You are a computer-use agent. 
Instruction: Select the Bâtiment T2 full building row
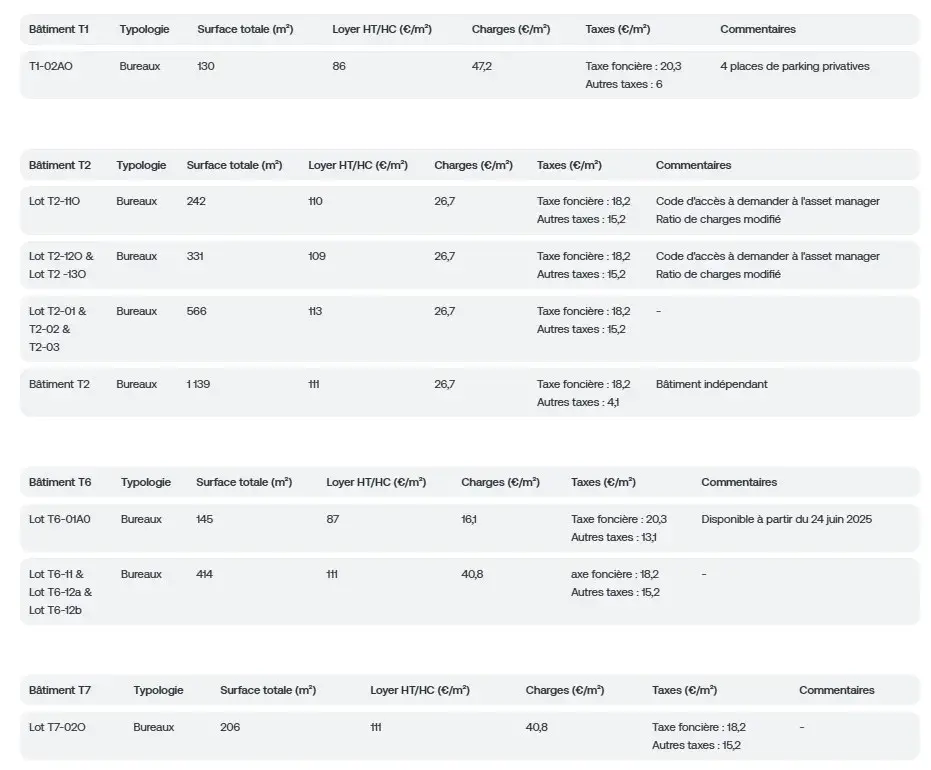(470, 392)
